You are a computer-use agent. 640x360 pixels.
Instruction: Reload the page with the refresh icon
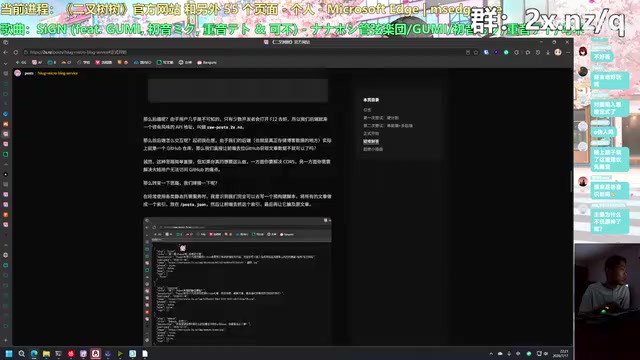16,52
